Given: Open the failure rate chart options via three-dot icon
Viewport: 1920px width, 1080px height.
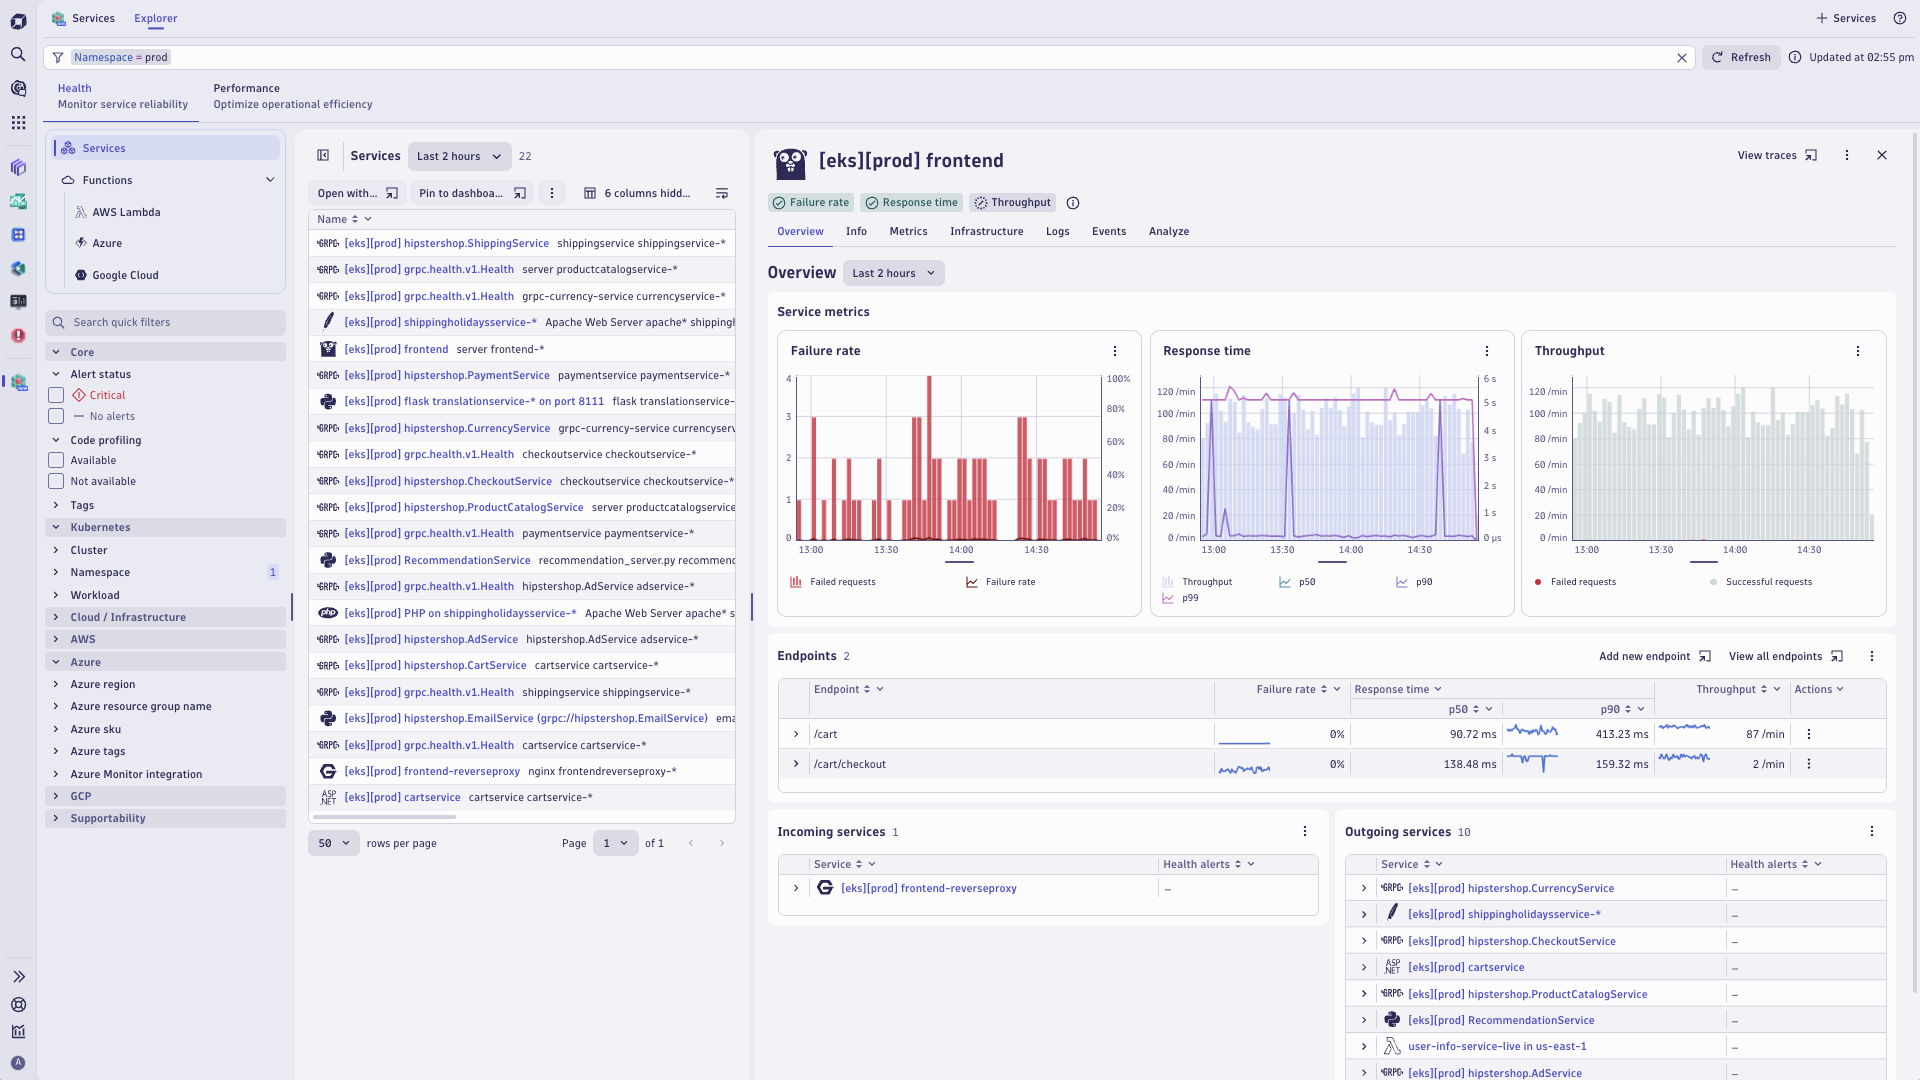Looking at the screenshot, I should click(x=1114, y=351).
